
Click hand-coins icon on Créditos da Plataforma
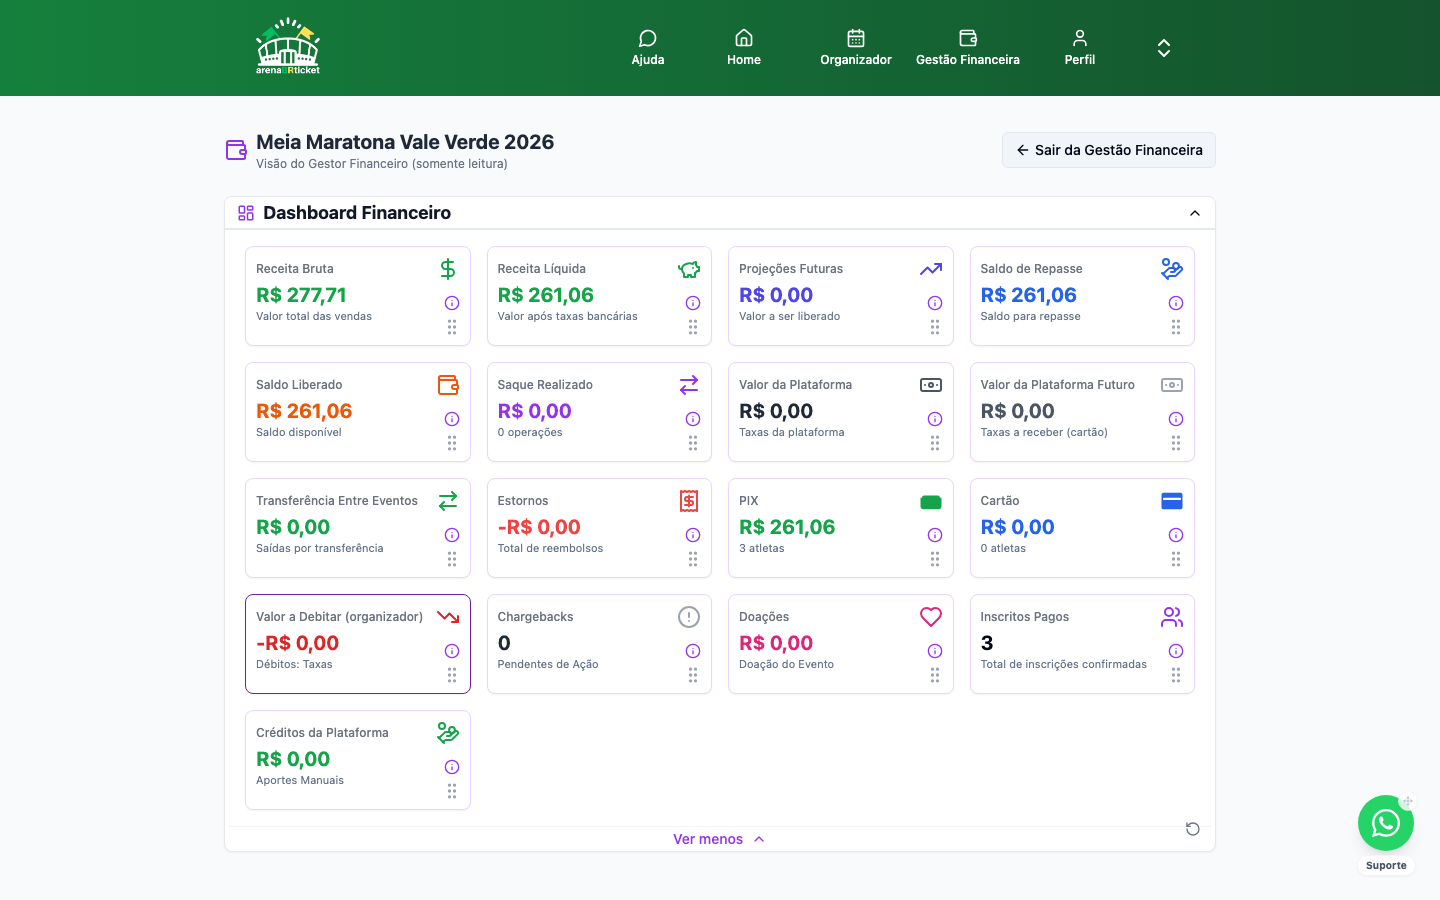click(448, 733)
